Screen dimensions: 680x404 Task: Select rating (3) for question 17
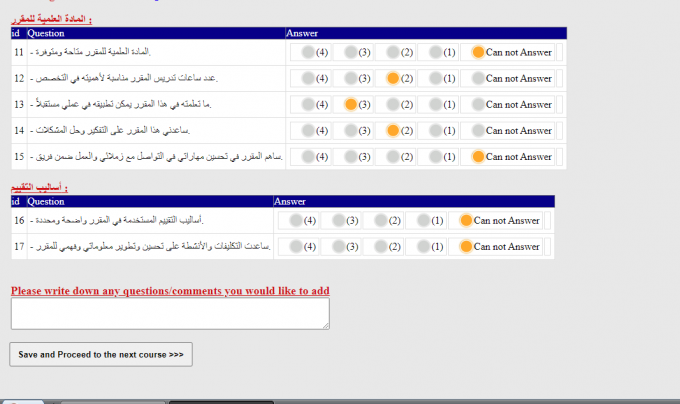338,247
